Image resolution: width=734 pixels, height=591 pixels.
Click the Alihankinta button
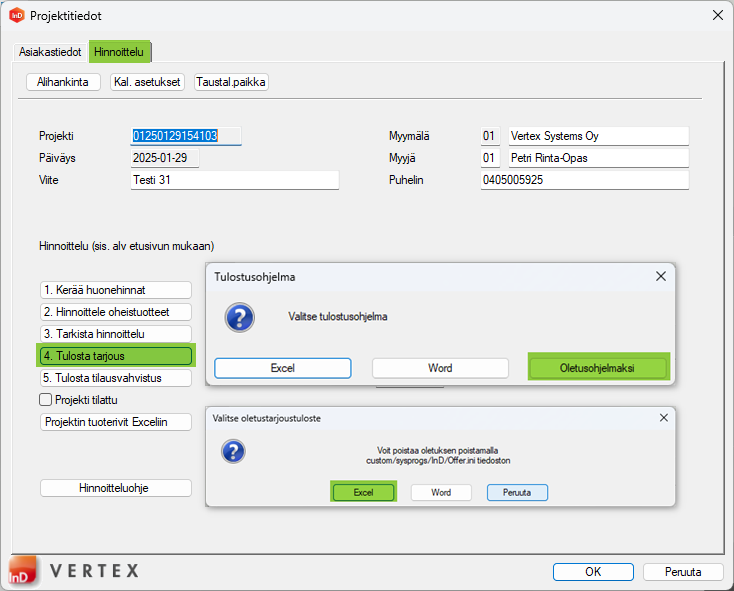[63, 82]
